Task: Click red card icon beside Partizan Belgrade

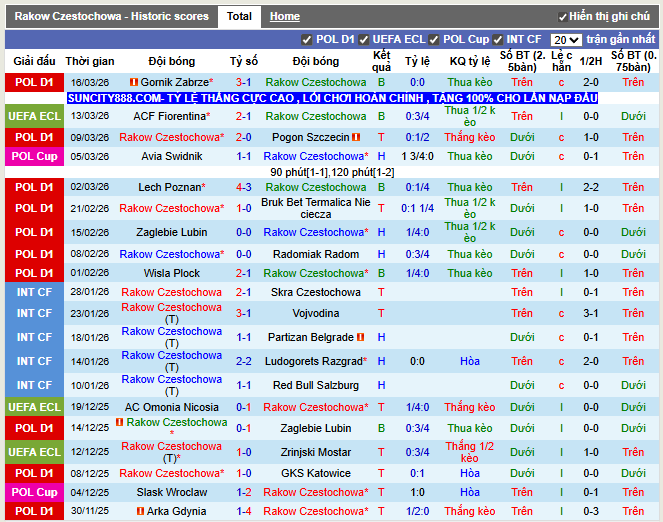Action: (x=359, y=338)
